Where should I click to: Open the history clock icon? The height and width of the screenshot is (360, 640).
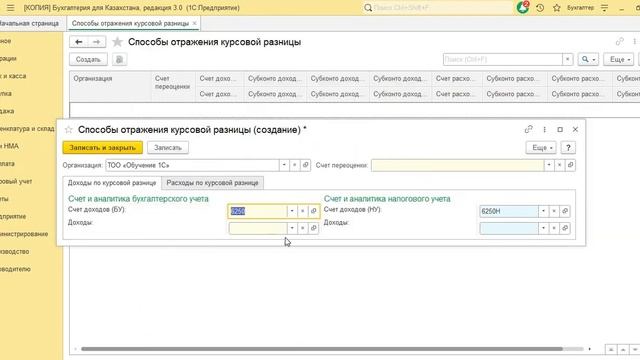[540, 8]
